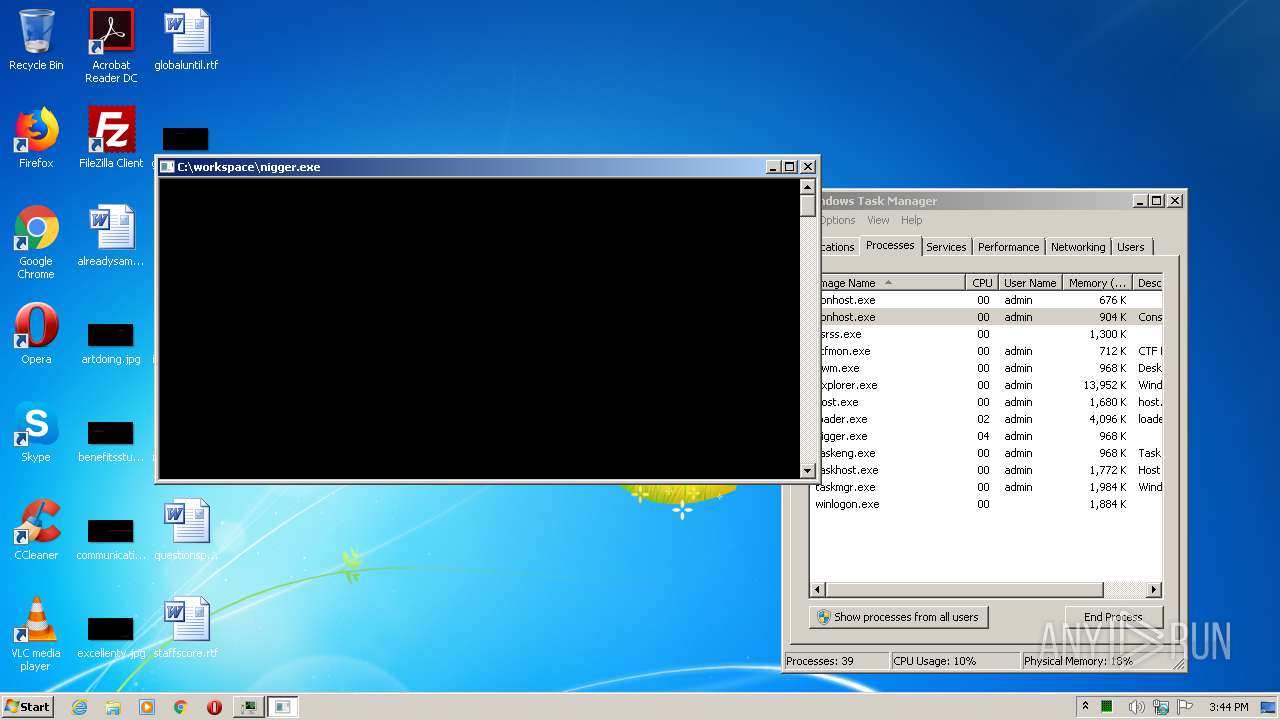Open the console window system menu icon

point(168,167)
